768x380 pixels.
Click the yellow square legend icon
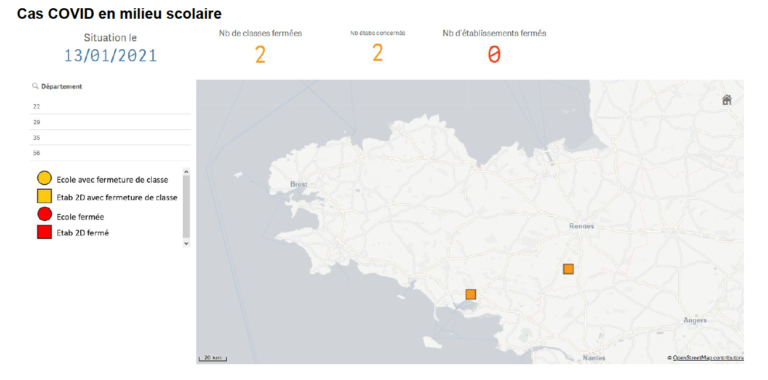point(45,197)
